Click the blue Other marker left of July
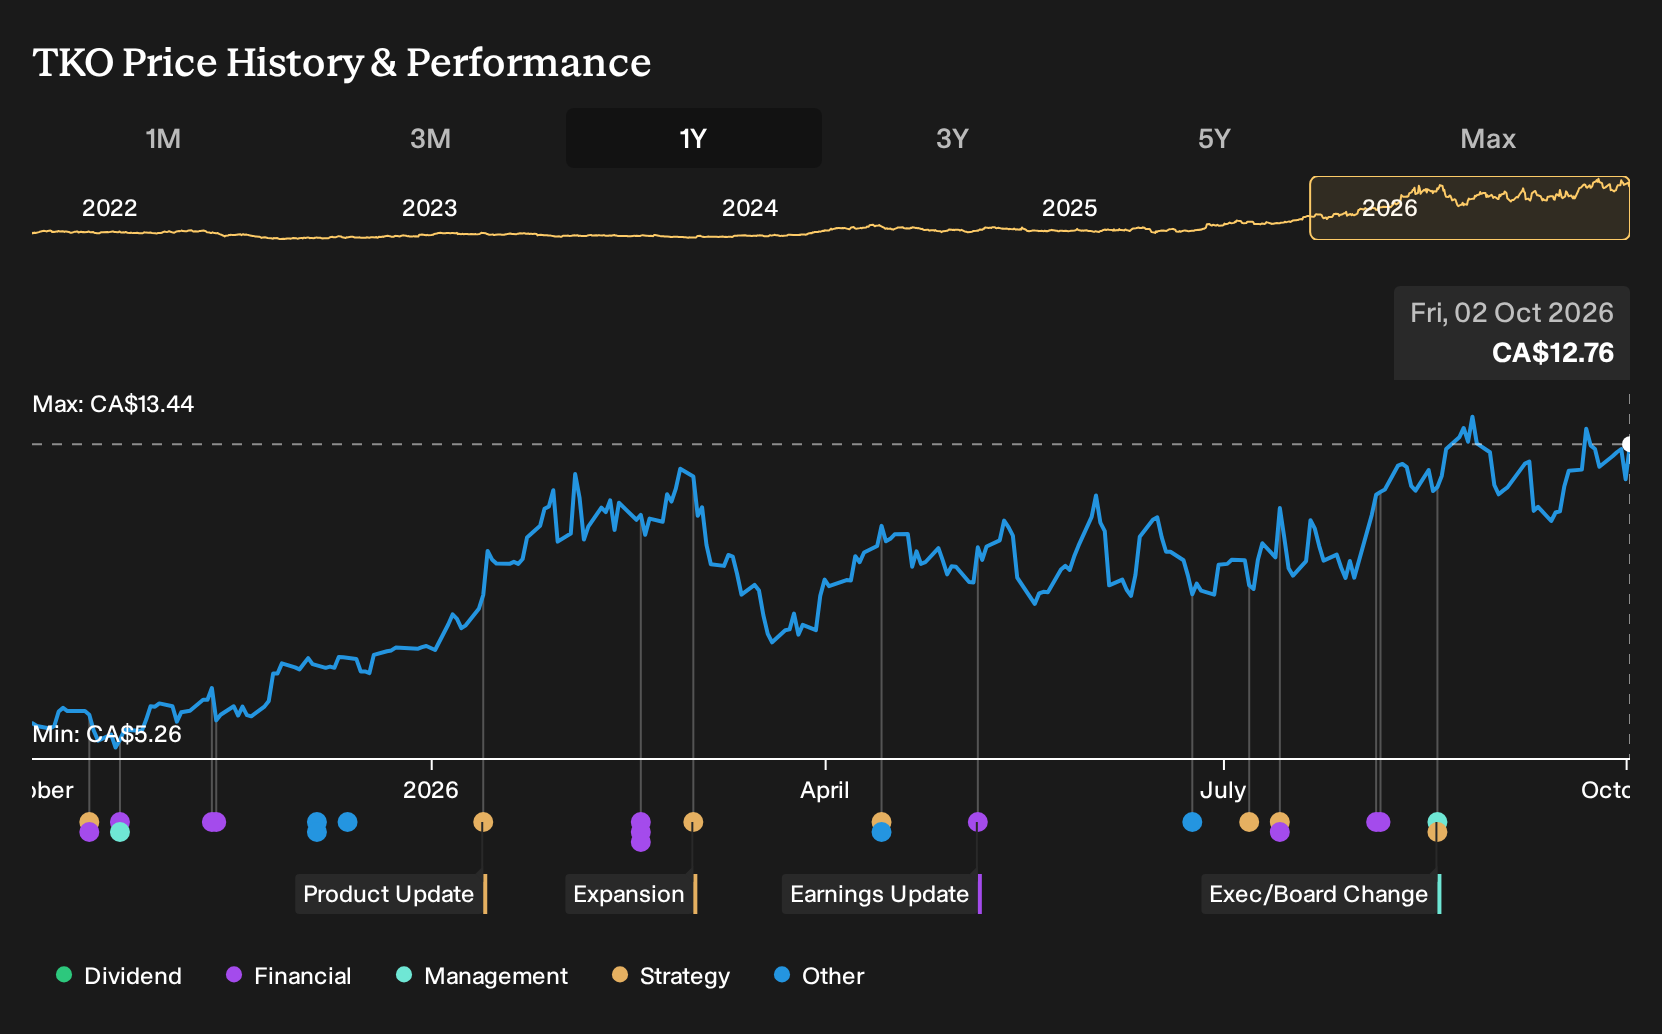This screenshot has width=1662, height=1034. (1192, 822)
